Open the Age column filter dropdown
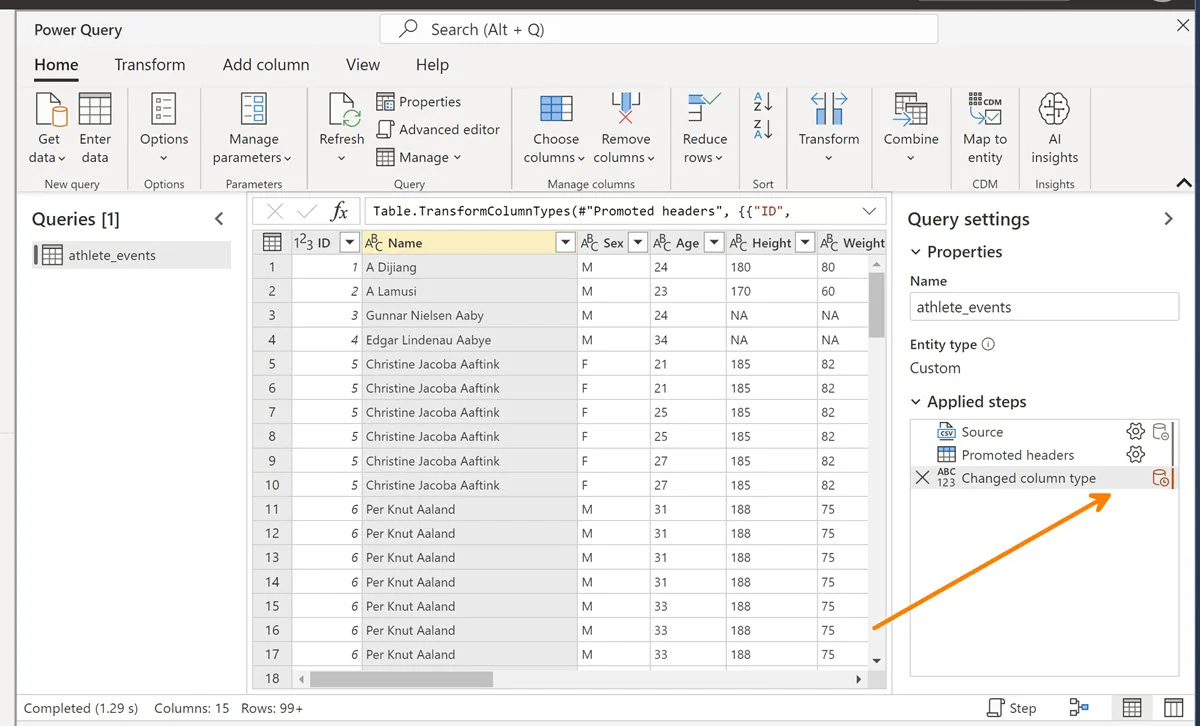Image resolution: width=1200 pixels, height=726 pixels. 714,242
